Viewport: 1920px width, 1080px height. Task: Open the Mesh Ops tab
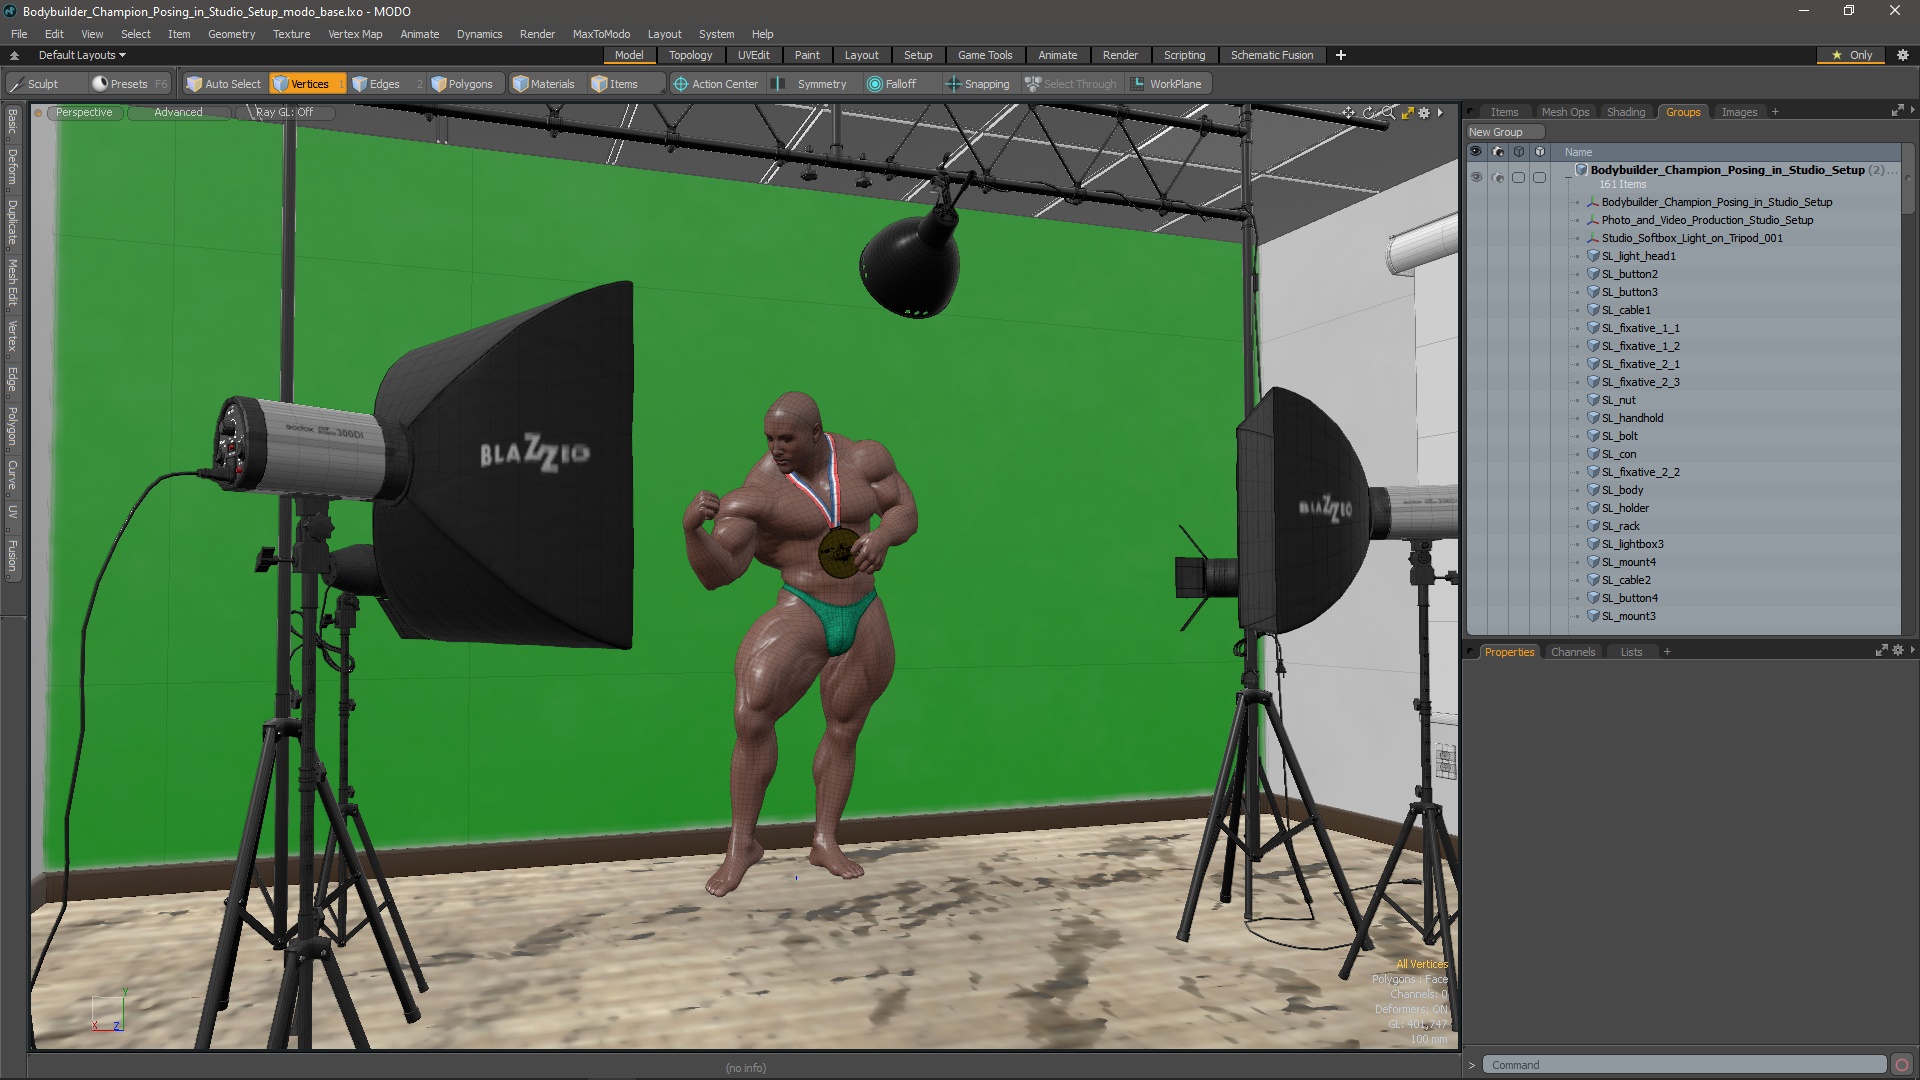(x=1565, y=112)
